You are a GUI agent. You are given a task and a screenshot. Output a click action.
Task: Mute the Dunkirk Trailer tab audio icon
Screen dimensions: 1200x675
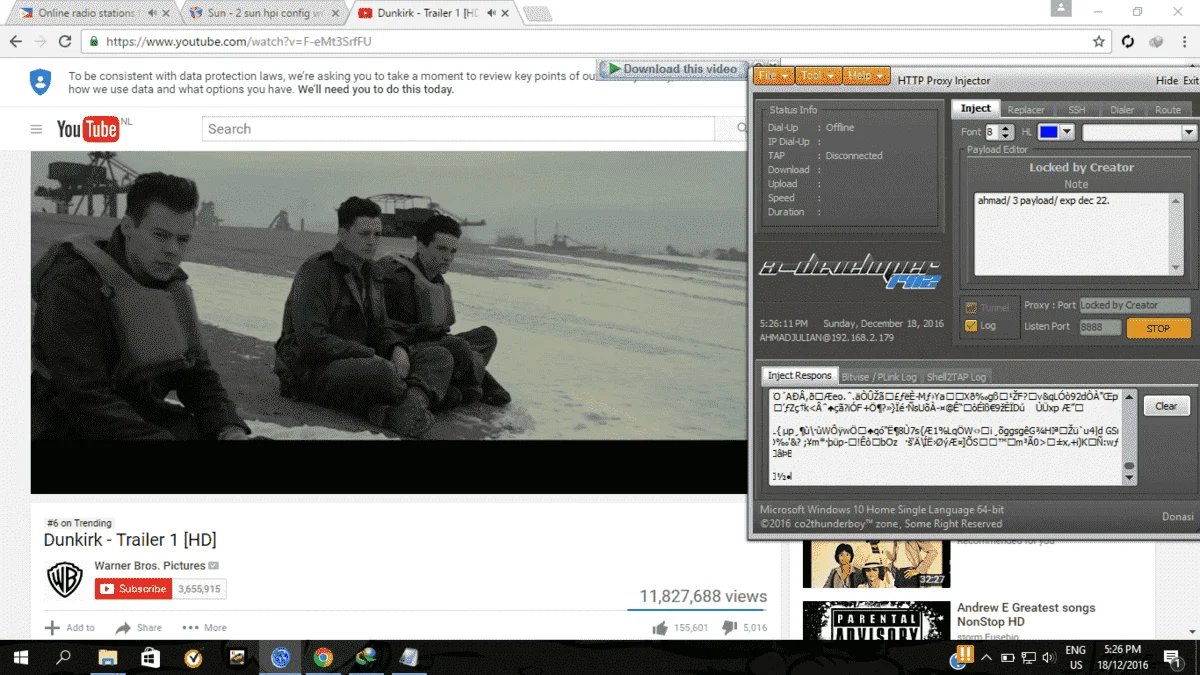pyautogui.click(x=492, y=13)
